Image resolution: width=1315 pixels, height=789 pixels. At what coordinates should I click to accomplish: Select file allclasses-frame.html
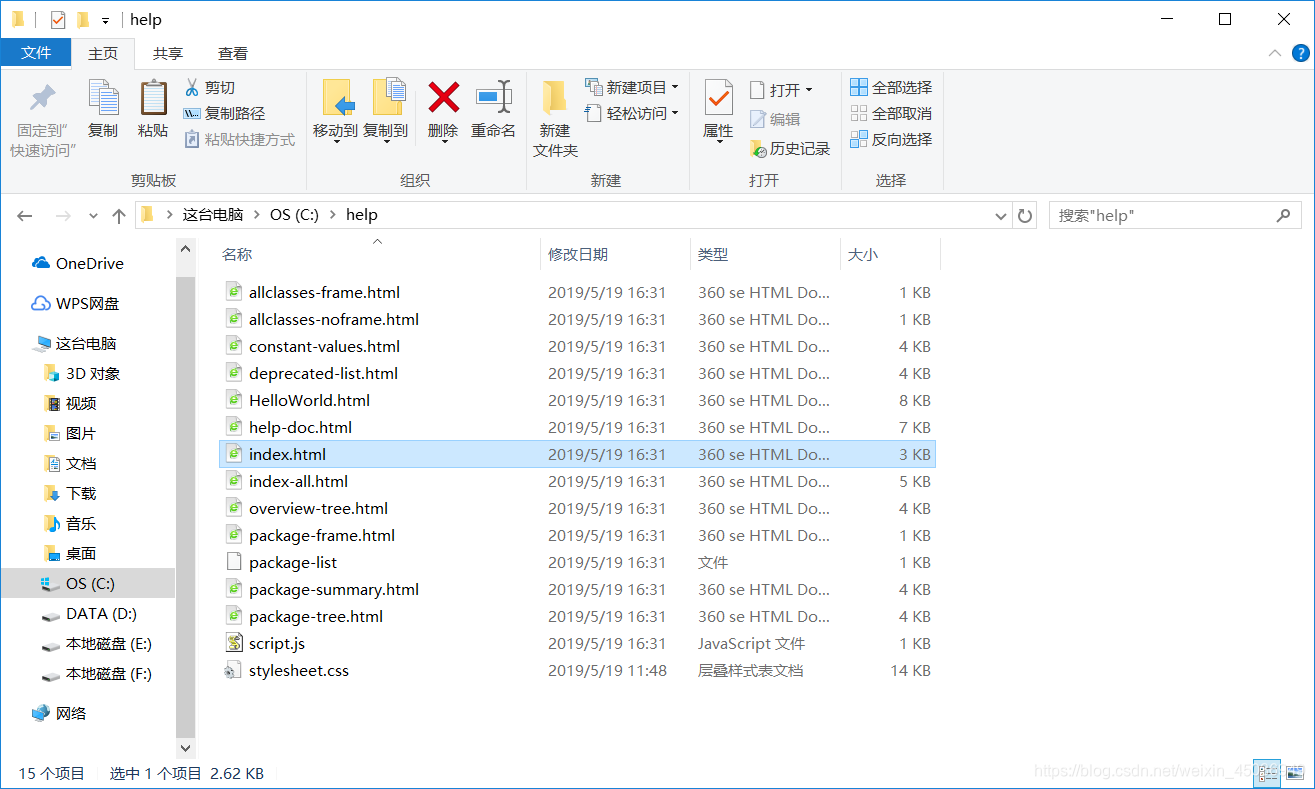[x=324, y=292]
